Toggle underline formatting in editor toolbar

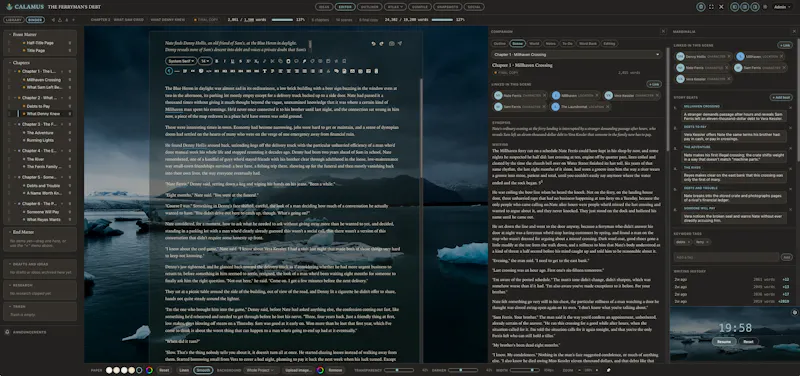coord(233,61)
